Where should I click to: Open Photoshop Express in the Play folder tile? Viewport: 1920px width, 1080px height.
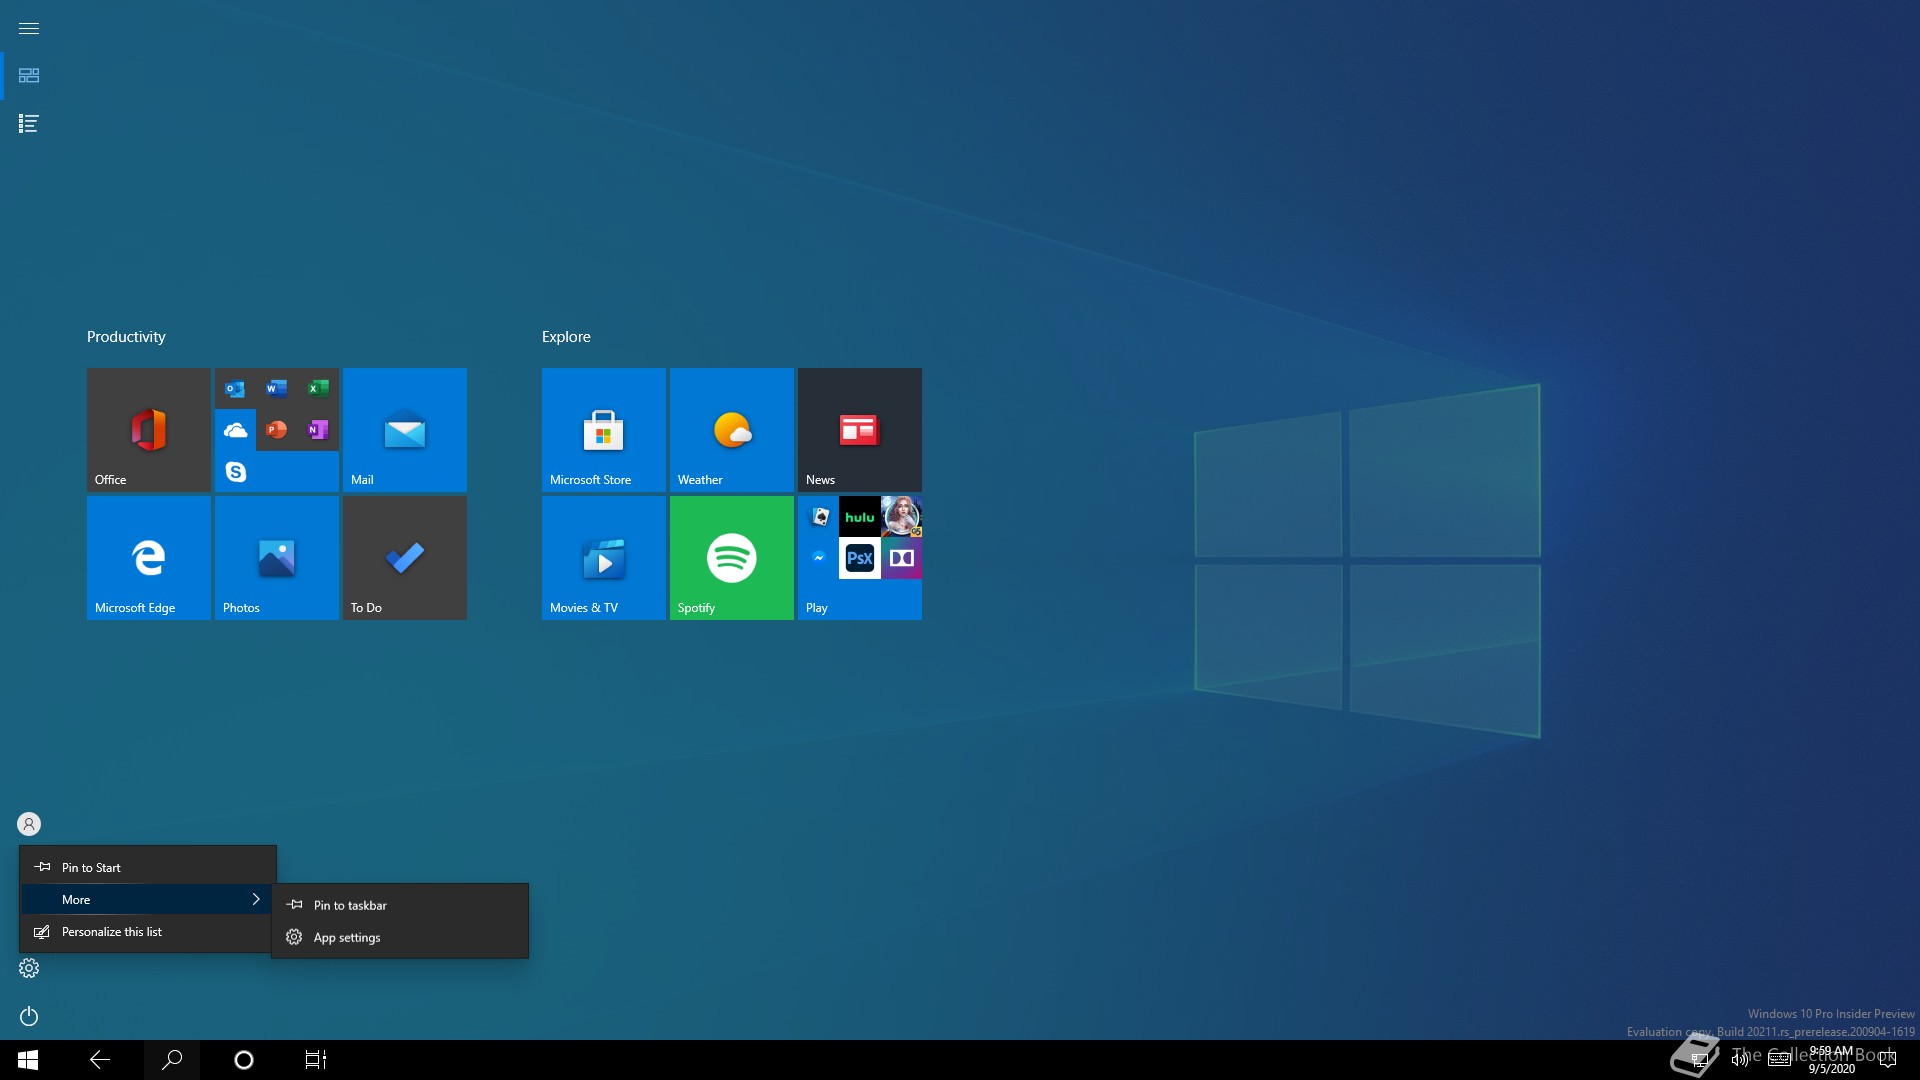tap(860, 557)
